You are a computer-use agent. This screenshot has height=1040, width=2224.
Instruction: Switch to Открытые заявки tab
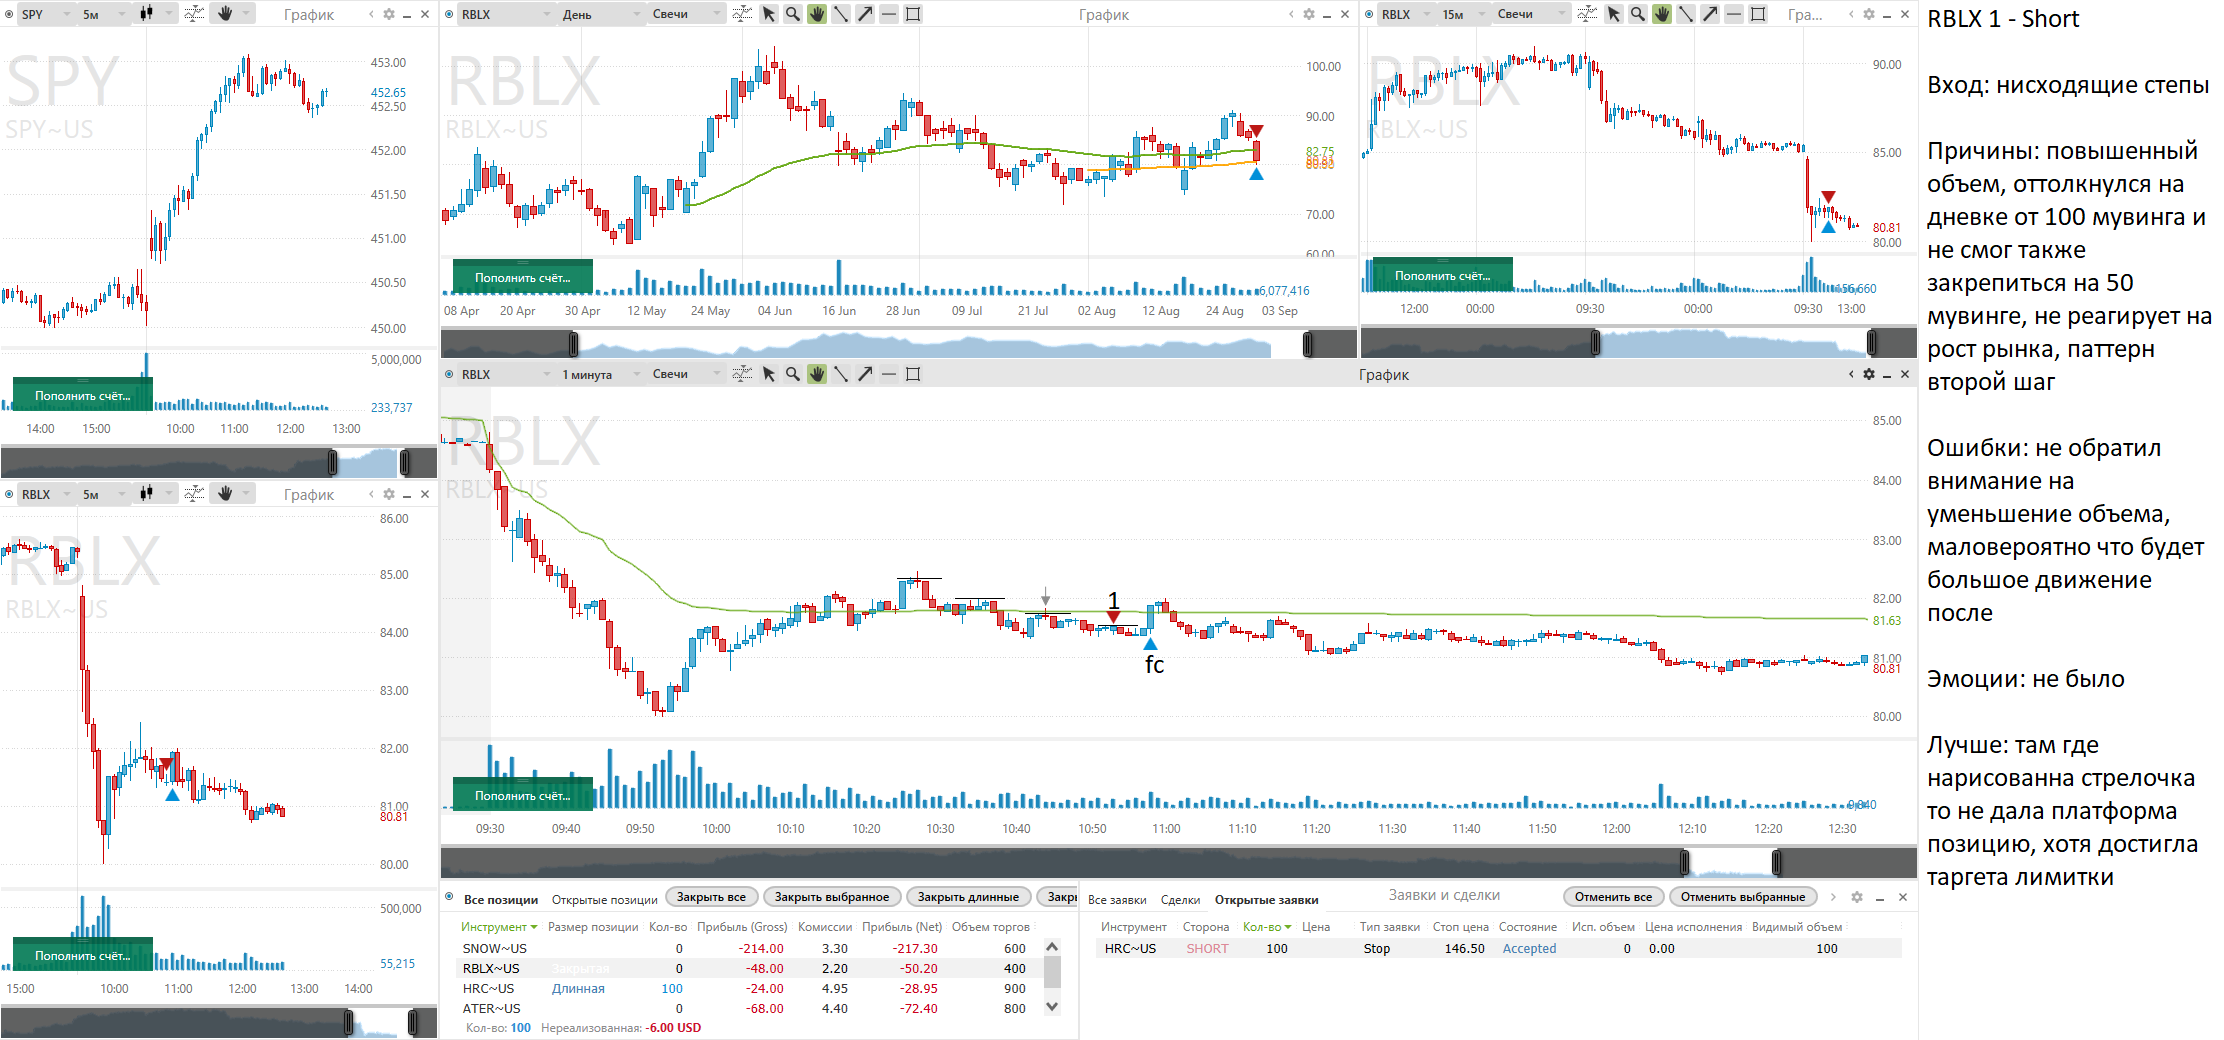pyautogui.click(x=1266, y=899)
